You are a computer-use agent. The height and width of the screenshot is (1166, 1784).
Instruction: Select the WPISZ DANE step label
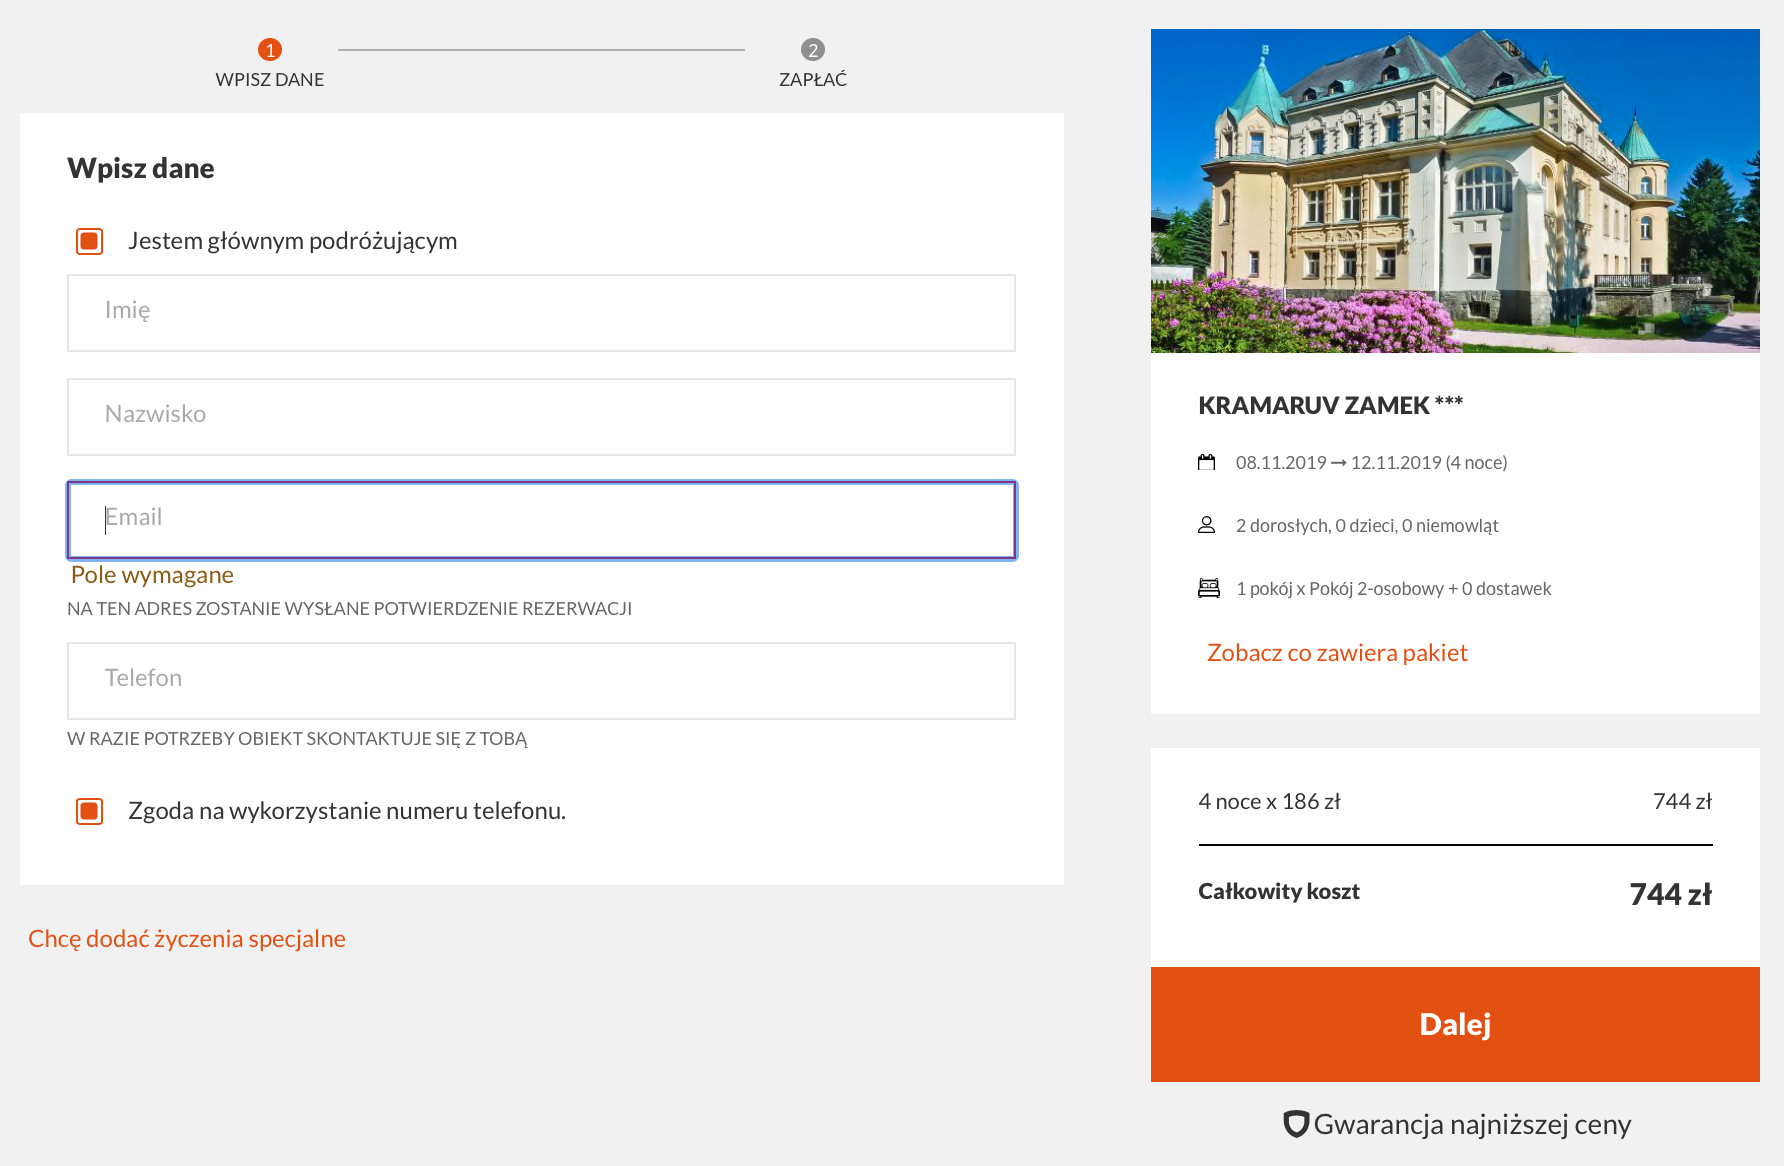pos(270,79)
